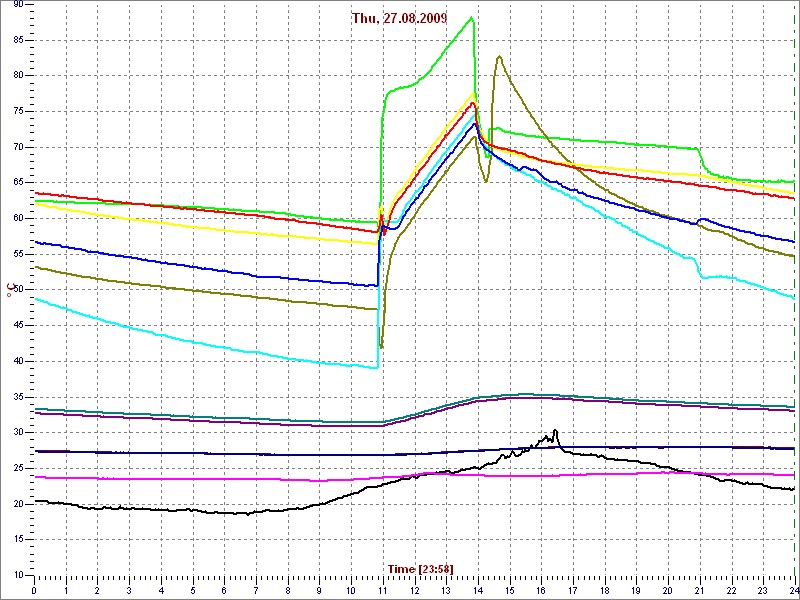The height and width of the screenshot is (600, 800).
Task: Select the 50 tick on temperature axis
Action: (18, 290)
